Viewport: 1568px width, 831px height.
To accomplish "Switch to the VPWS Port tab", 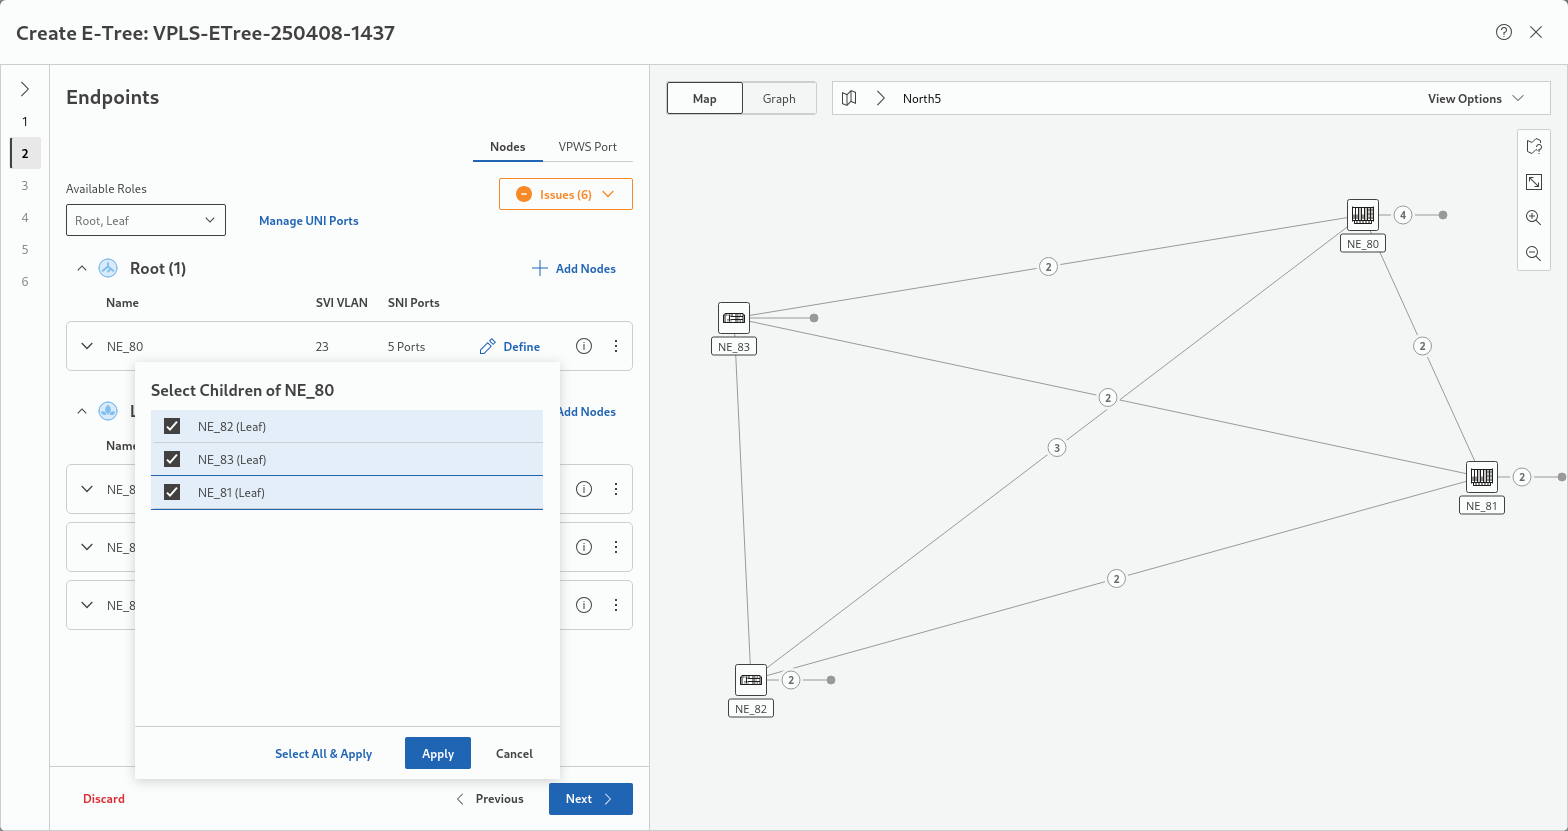I will click(x=587, y=146).
